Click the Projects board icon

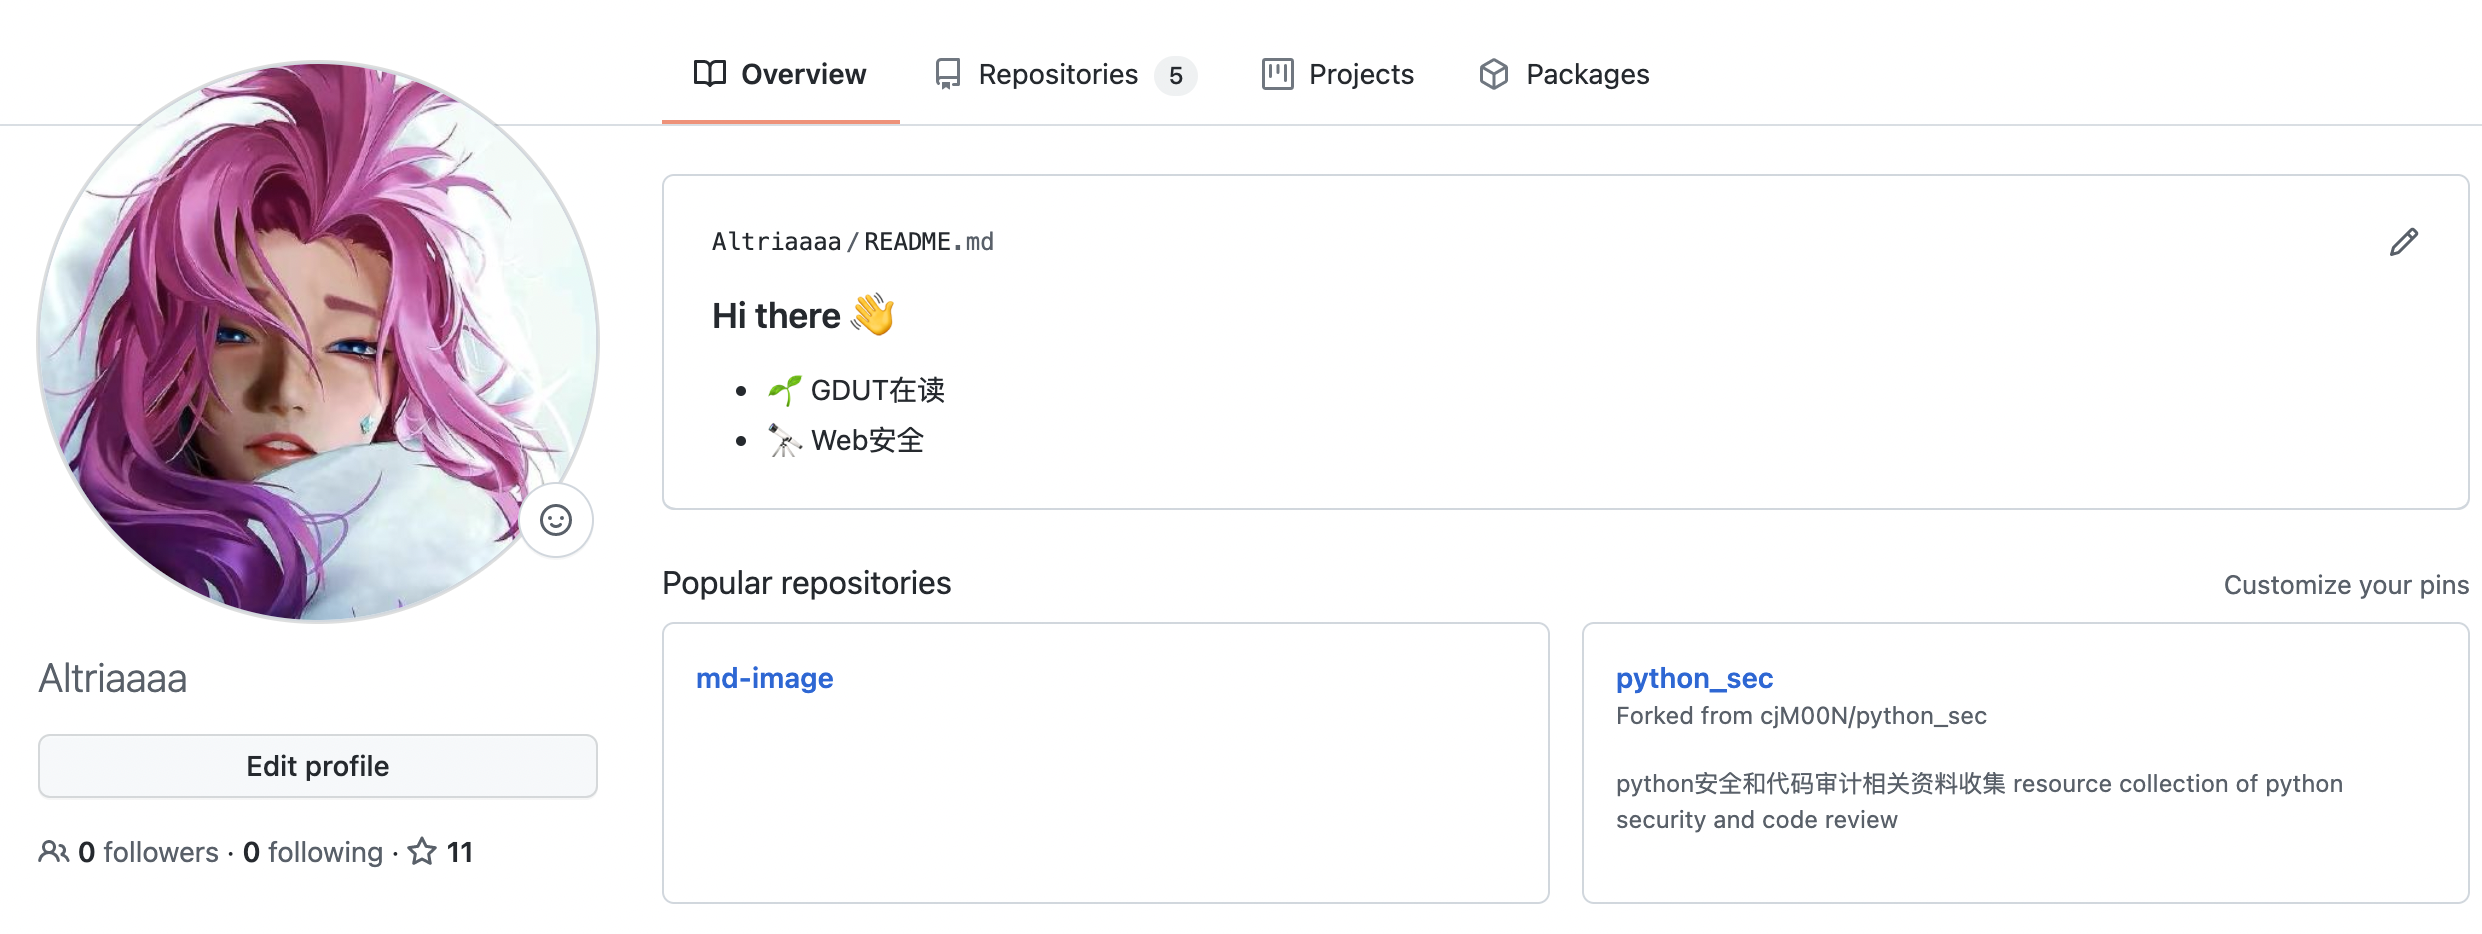1277,74
